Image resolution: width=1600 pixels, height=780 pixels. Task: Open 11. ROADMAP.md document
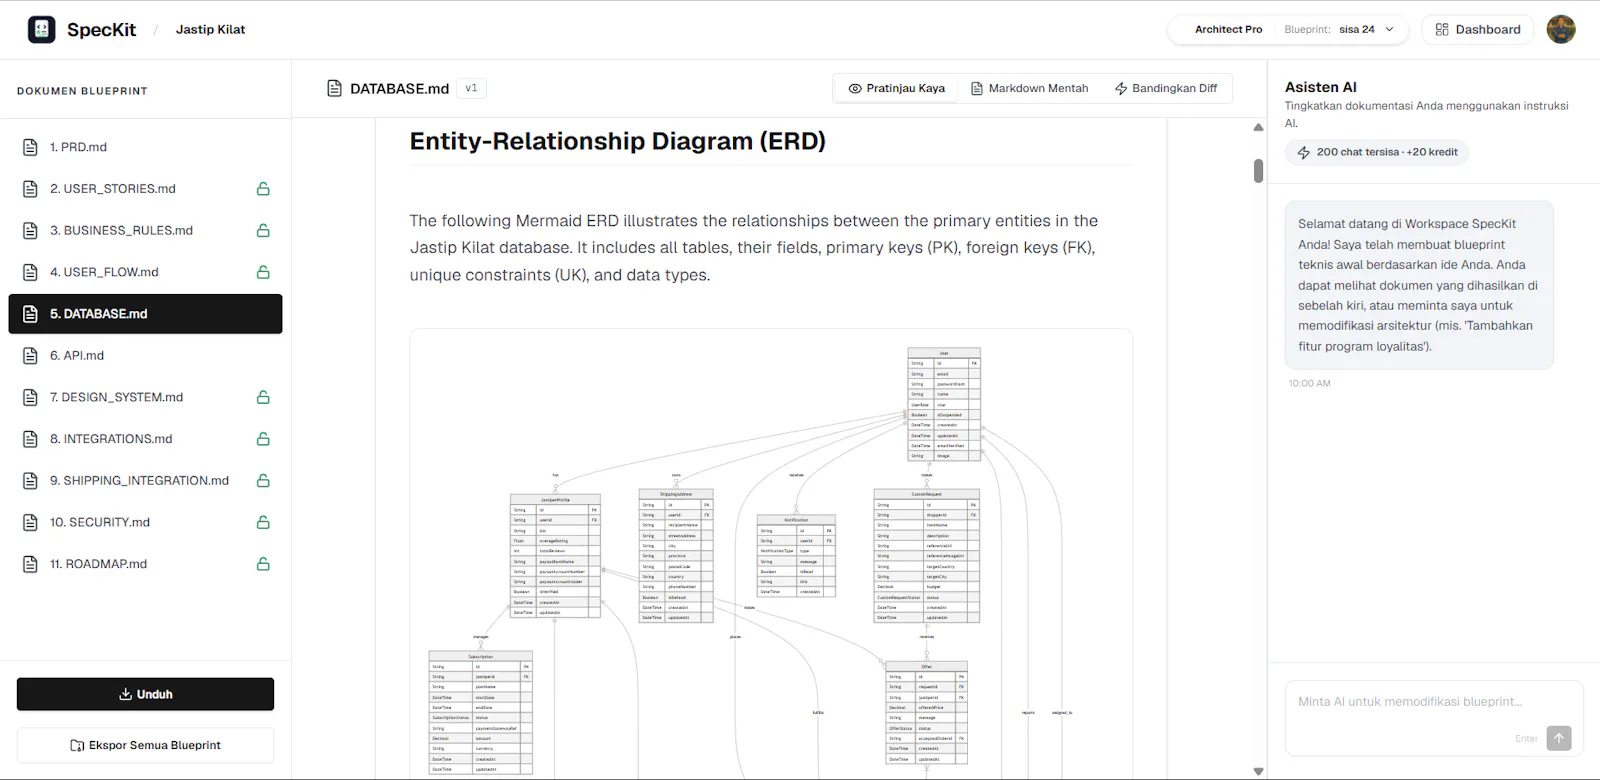[x=145, y=564]
